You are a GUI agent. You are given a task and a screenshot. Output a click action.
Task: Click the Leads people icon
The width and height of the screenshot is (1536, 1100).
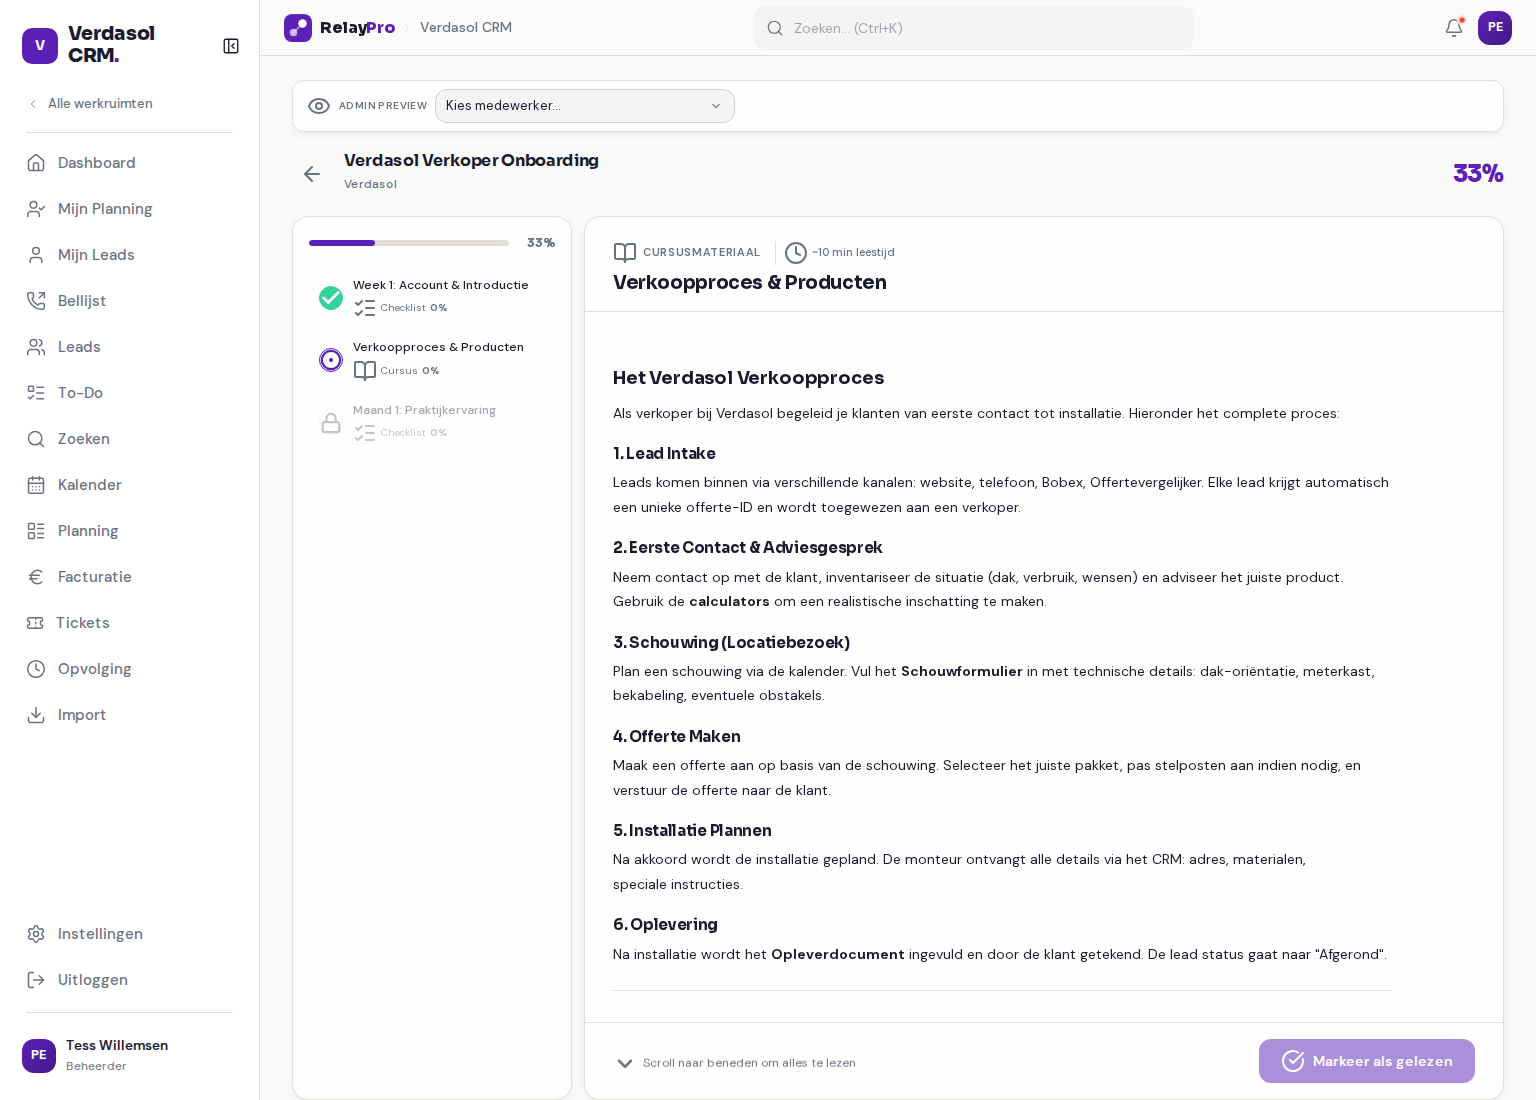36,347
